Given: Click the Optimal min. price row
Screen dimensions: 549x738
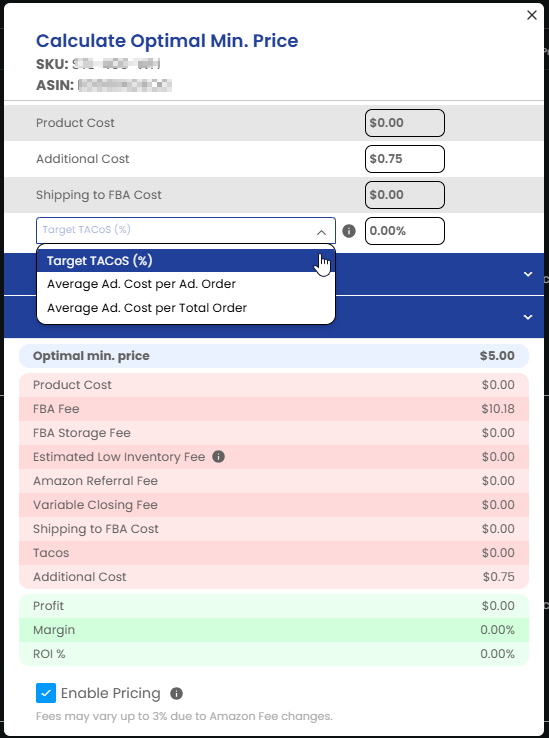Looking at the screenshot, I should pos(274,356).
